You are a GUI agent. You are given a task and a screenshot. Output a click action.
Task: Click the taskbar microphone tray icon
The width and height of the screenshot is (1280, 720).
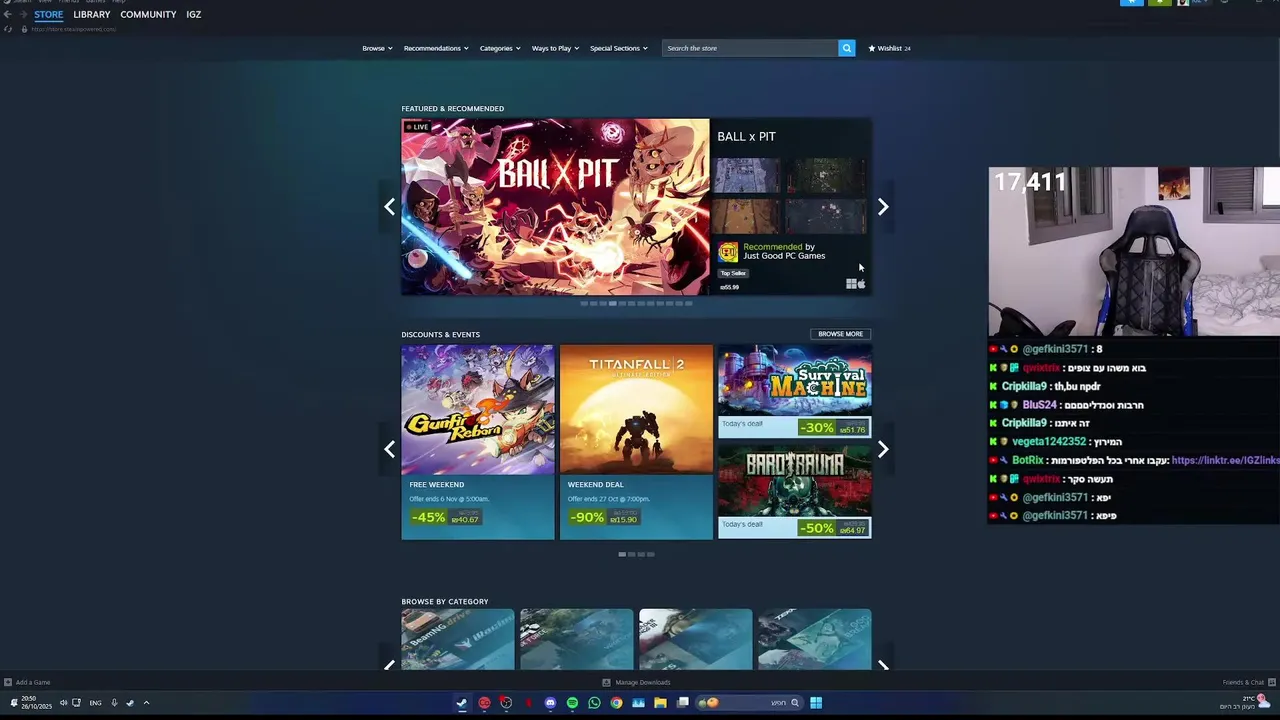click(x=114, y=703)
